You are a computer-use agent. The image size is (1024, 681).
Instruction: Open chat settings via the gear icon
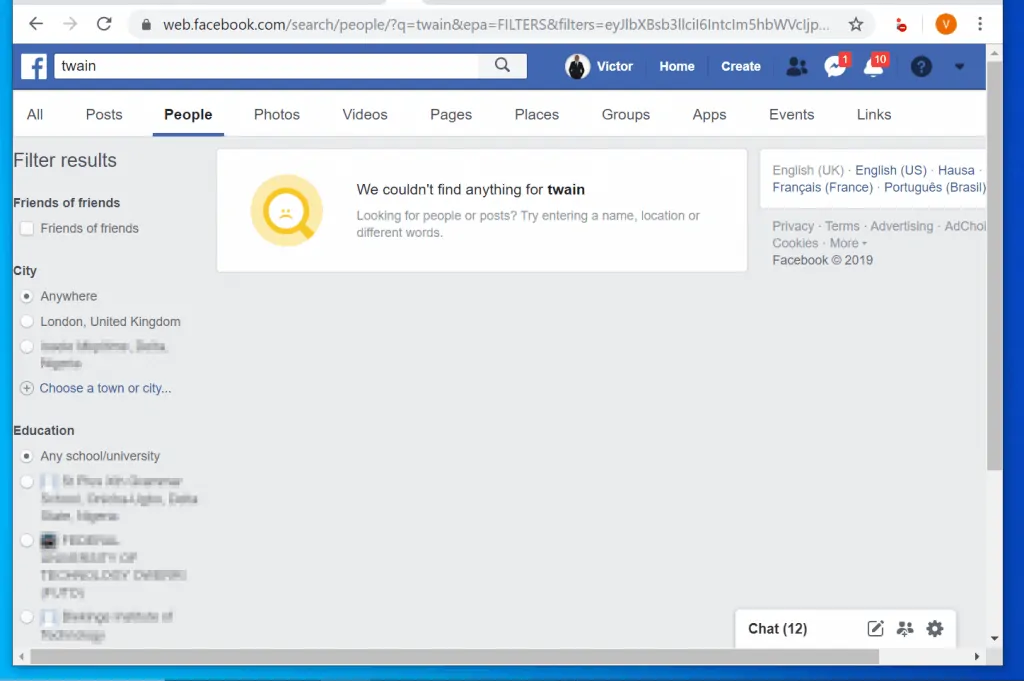(x=935, y=628)
